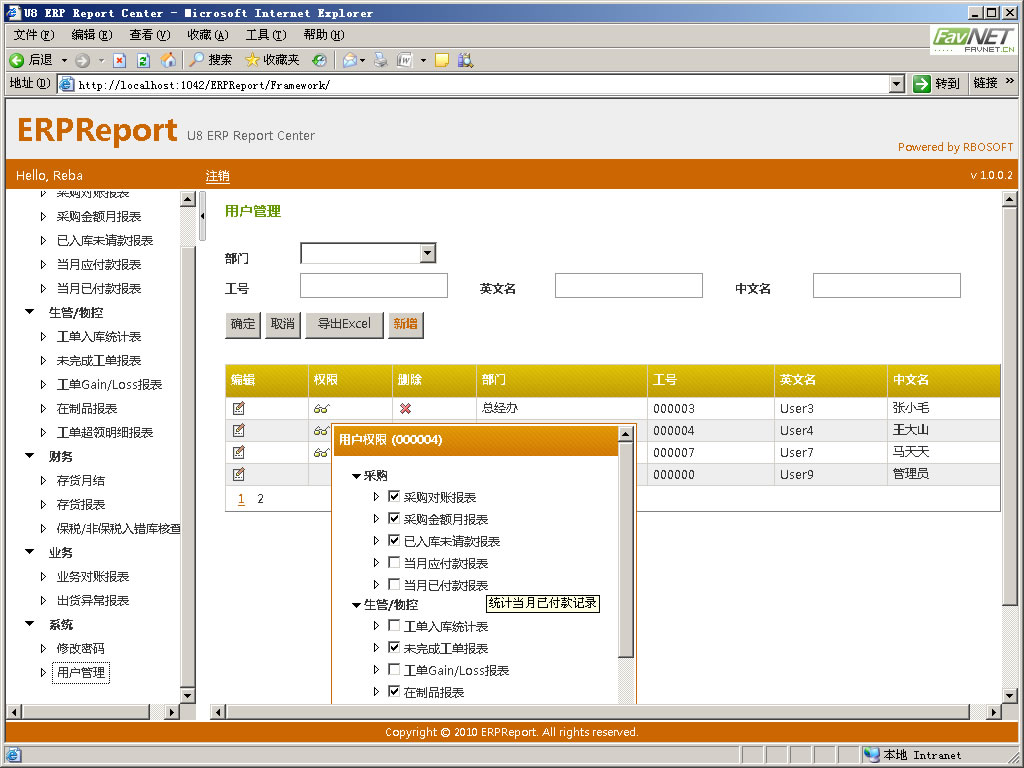Open the 编辑(E) menu
This screenshot has width=1024, height=768.
click(92, 35)
